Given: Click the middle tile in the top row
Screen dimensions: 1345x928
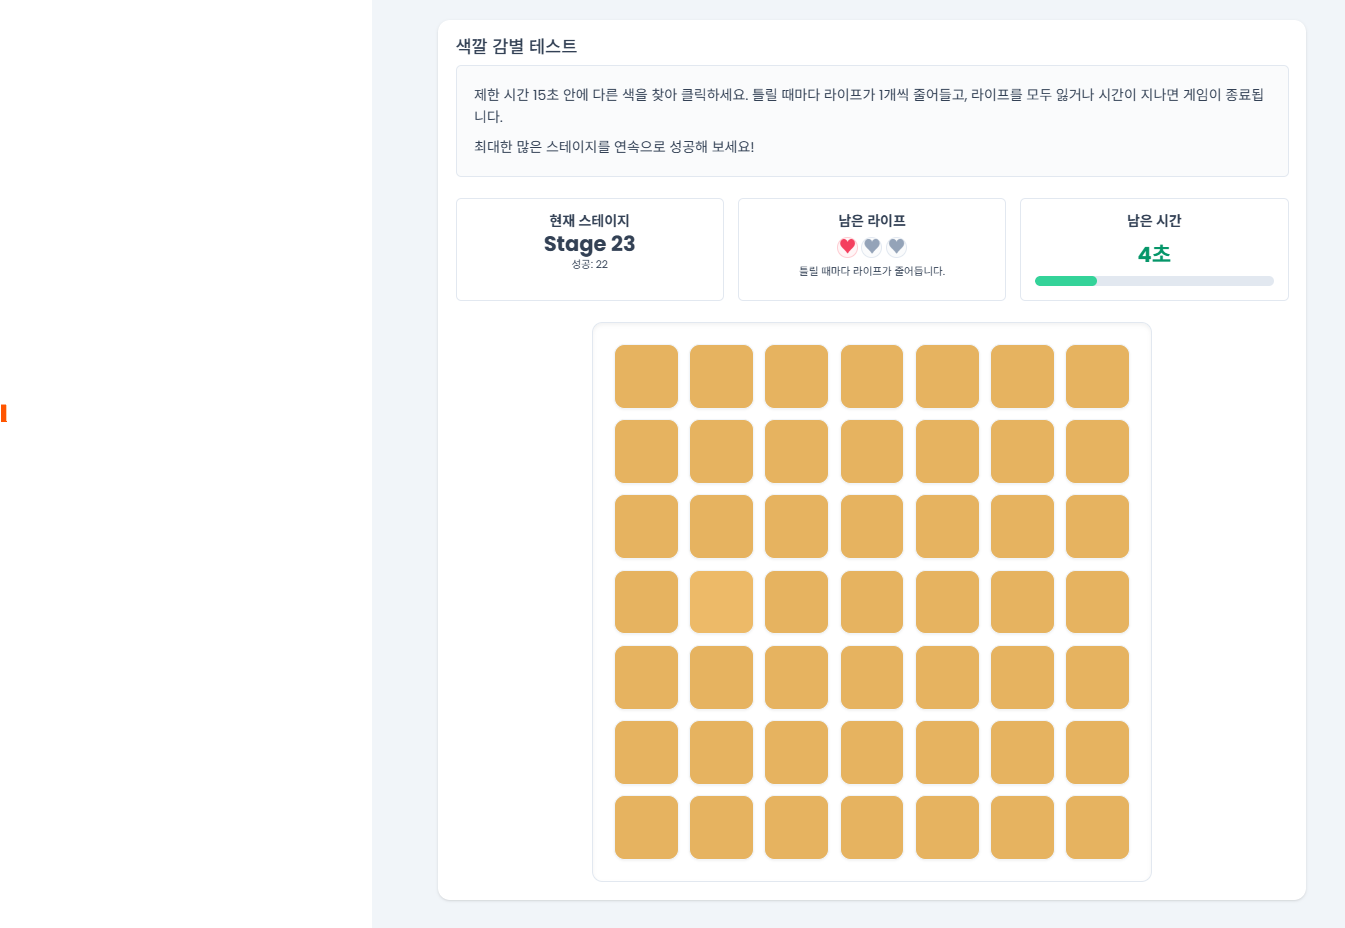Looking at the screenshot, I should pos(872,376).
